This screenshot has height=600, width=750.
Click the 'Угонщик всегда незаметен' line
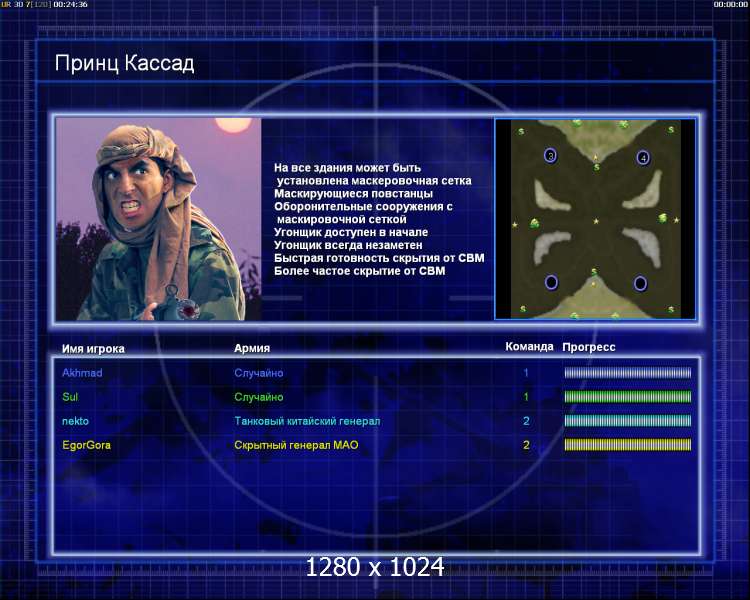(x=348, y=245)
